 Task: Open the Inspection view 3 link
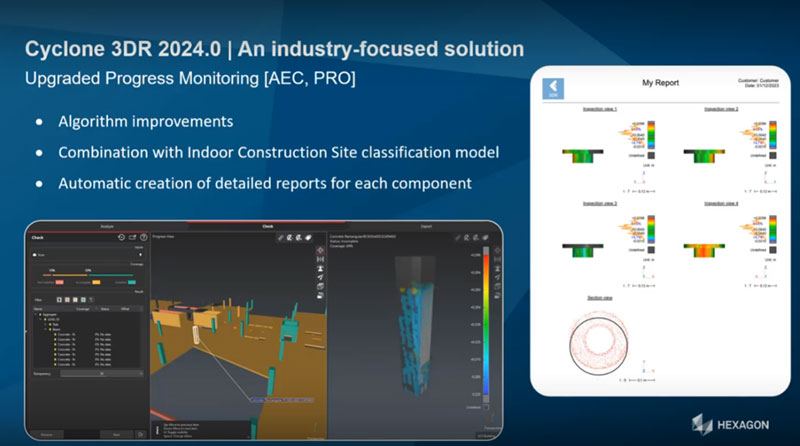pos(599,203)
